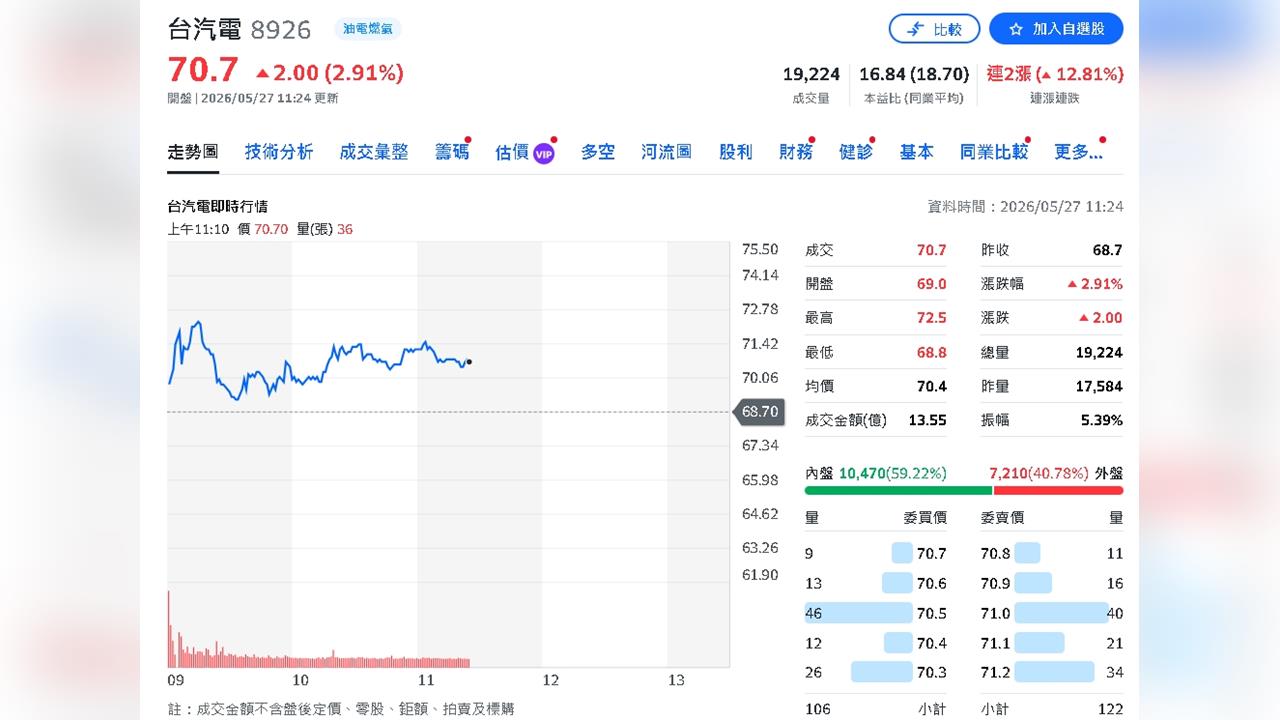The height and width of the screenshot is (720, 1280).
Task: Click the last price dot on chart
Action: (470, 362)
